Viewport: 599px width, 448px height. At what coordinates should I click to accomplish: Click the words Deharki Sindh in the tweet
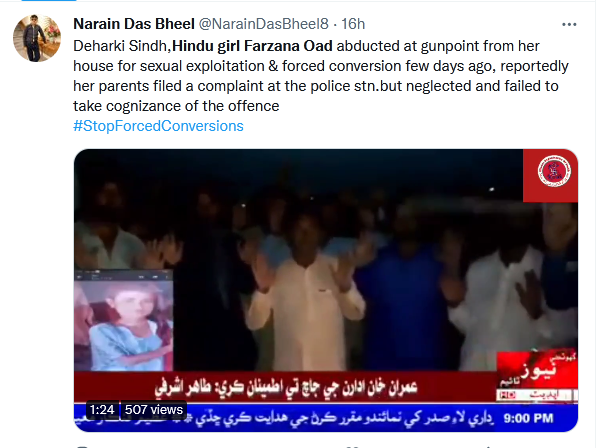(x=120, y=46)
